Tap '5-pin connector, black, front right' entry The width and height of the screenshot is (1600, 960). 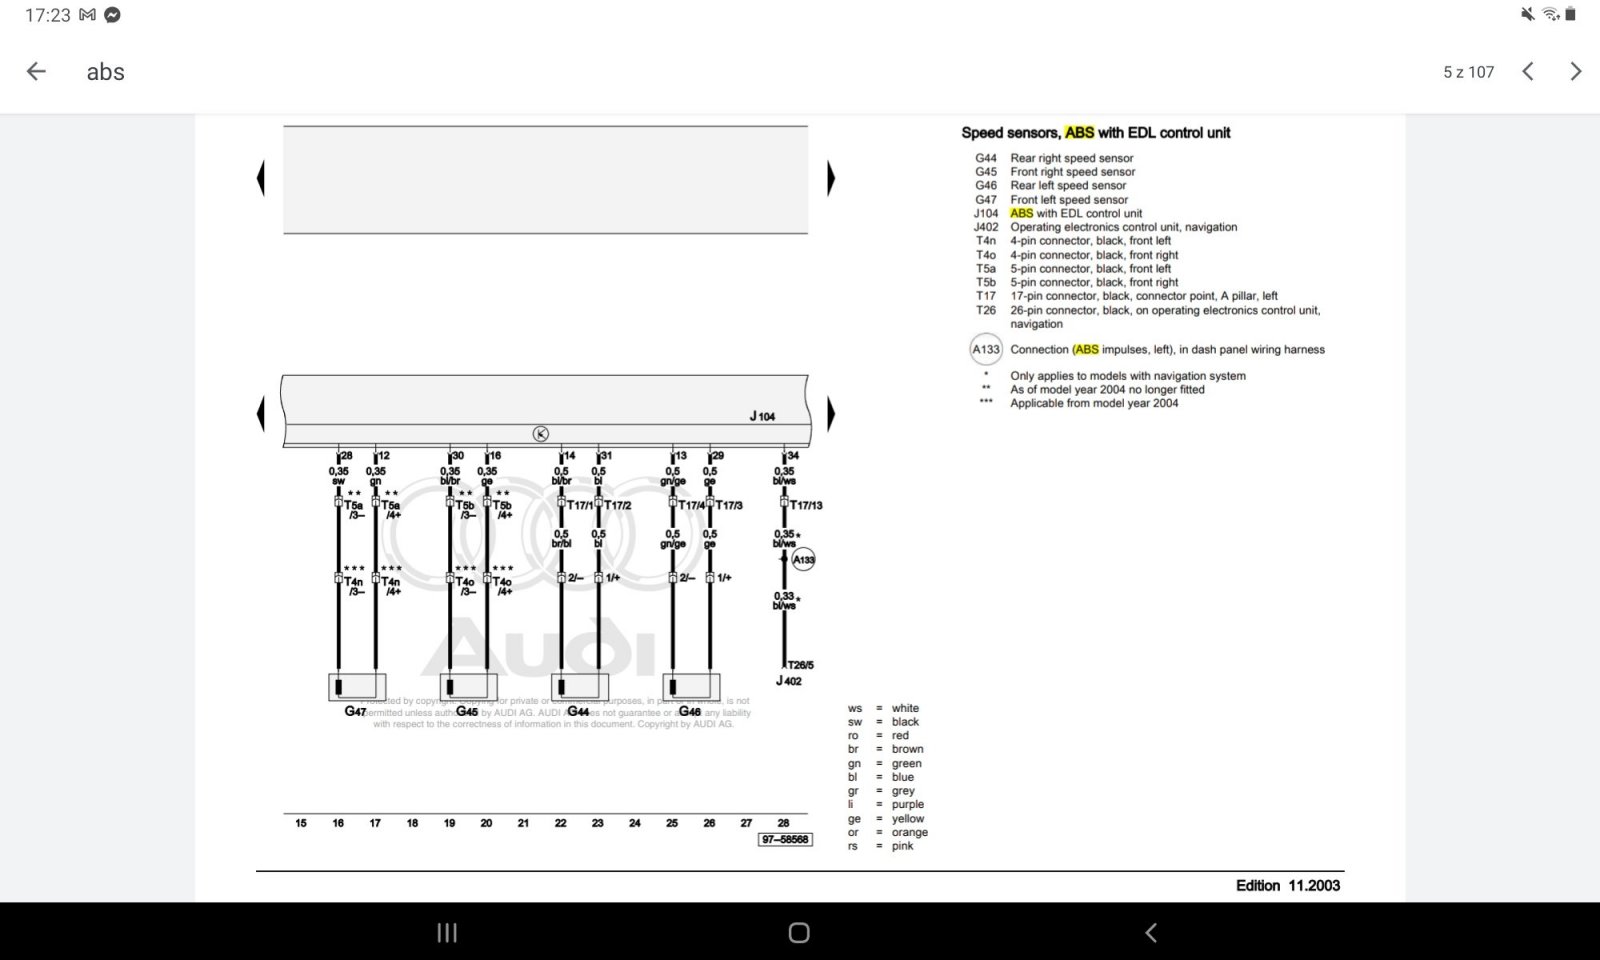tap(1094, 282)
